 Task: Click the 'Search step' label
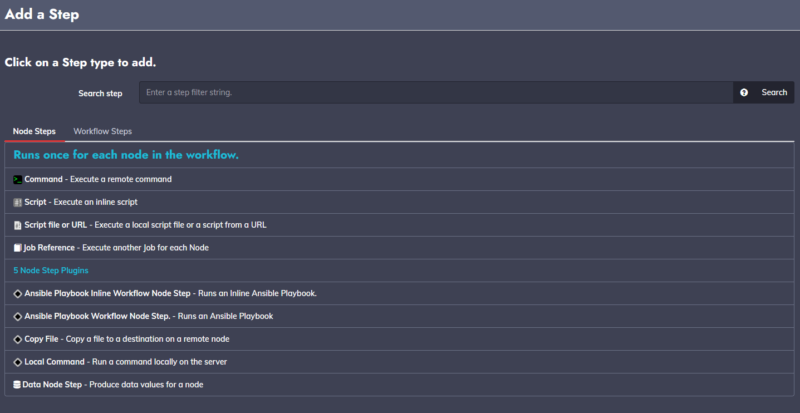coord(100,93)
